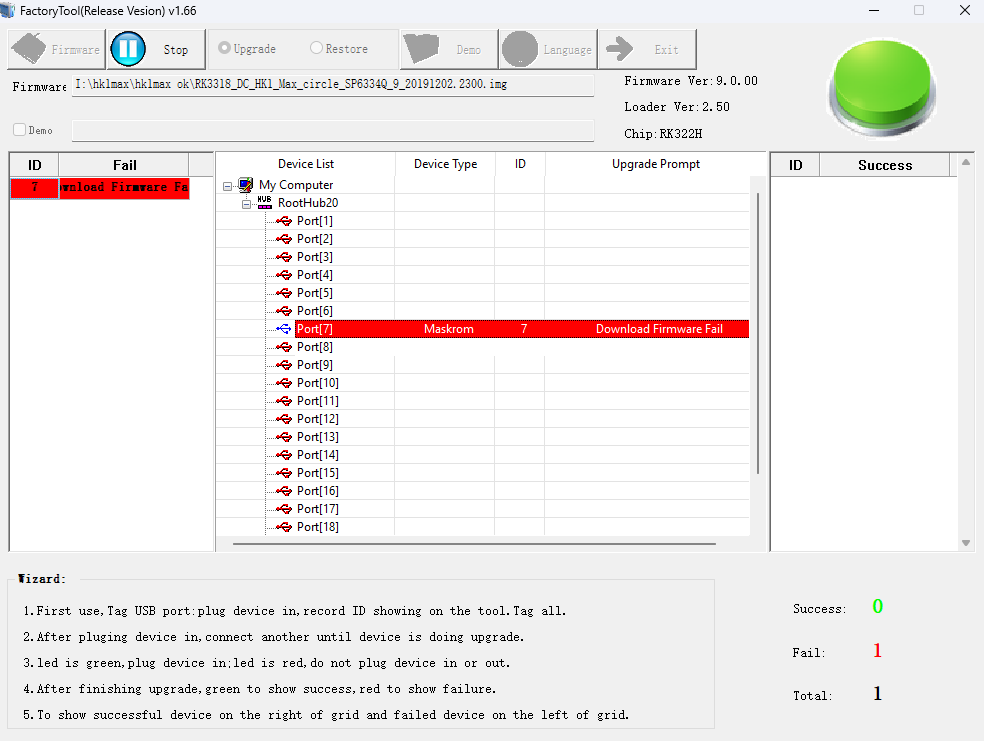This screenshot has height=741, width=984.
Task: Collapse the My Computer tree node
Action: [228, 186]
